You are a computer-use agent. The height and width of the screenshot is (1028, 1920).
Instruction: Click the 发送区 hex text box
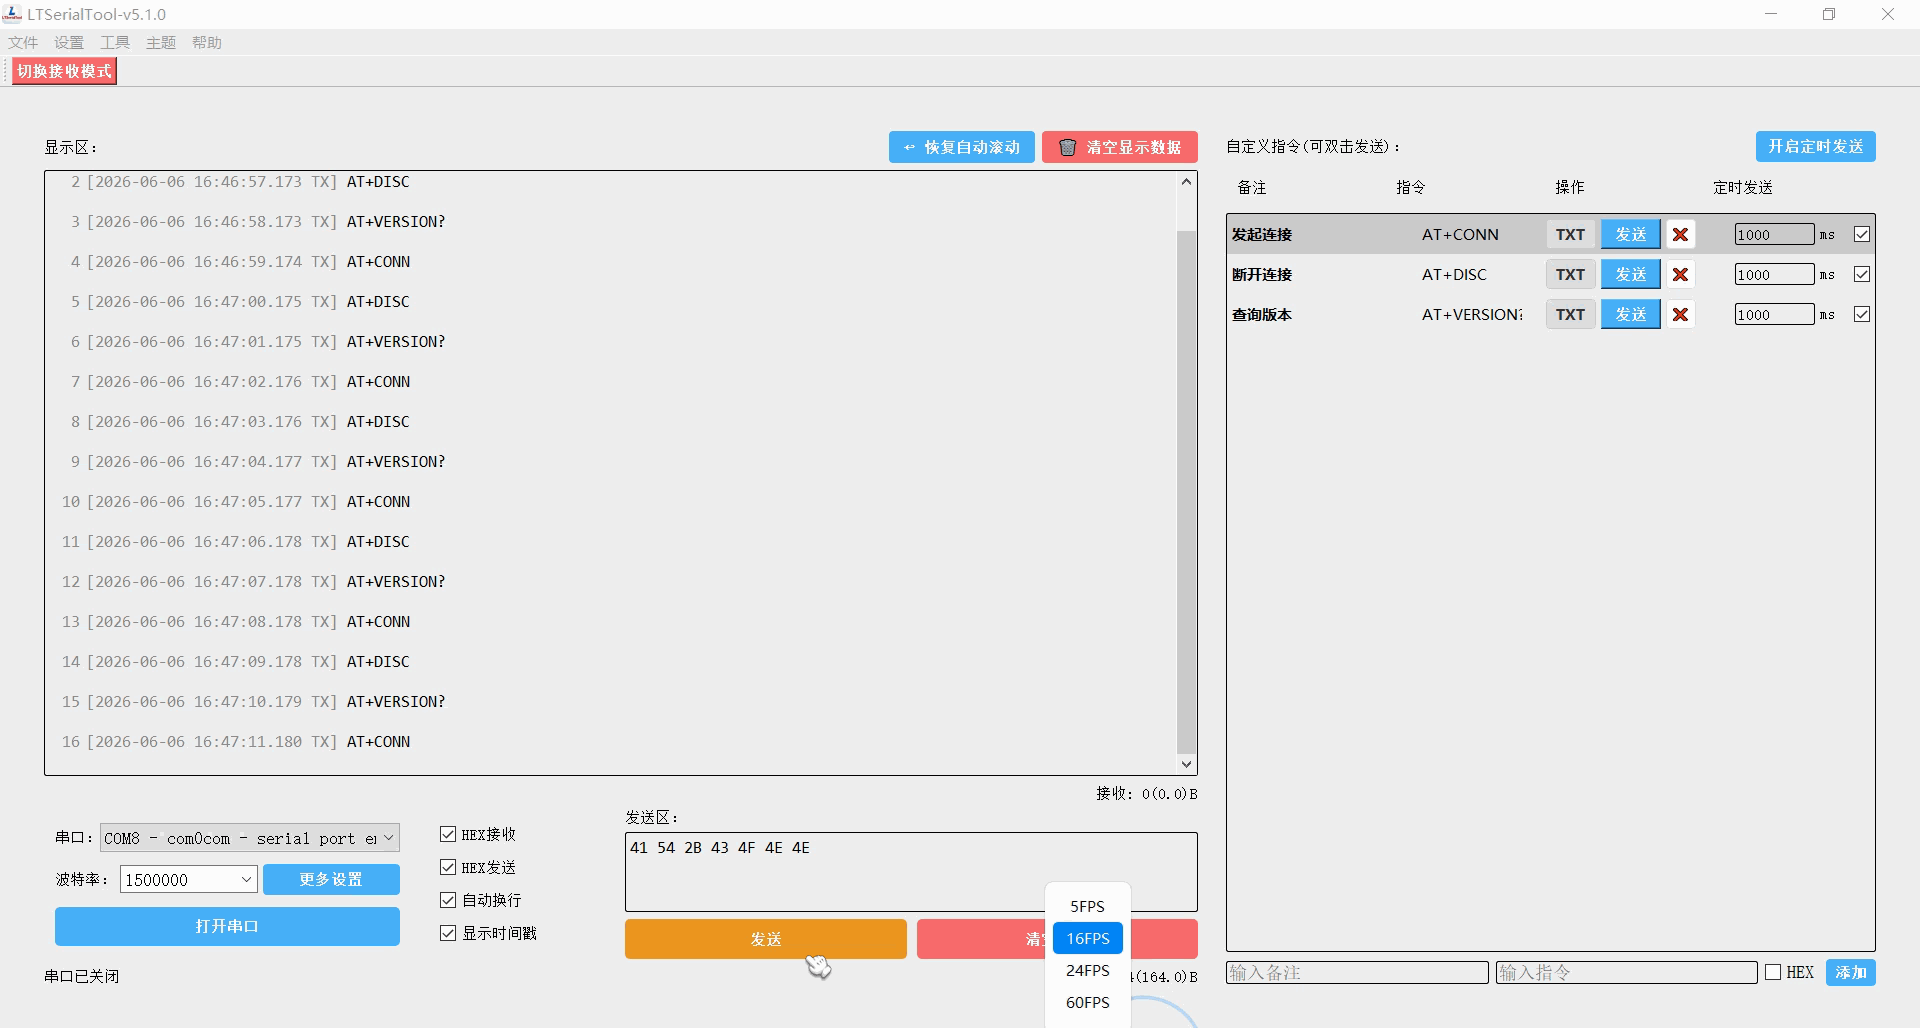911,871
